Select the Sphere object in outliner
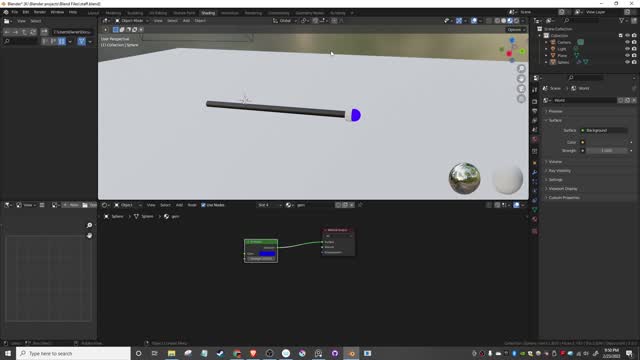Viewport: 640px width, 360px height. [x=563, y=62]
